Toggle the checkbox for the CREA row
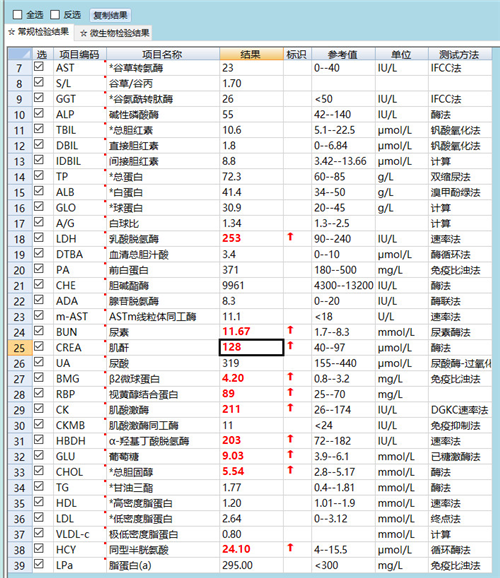 tap(39, 347)
